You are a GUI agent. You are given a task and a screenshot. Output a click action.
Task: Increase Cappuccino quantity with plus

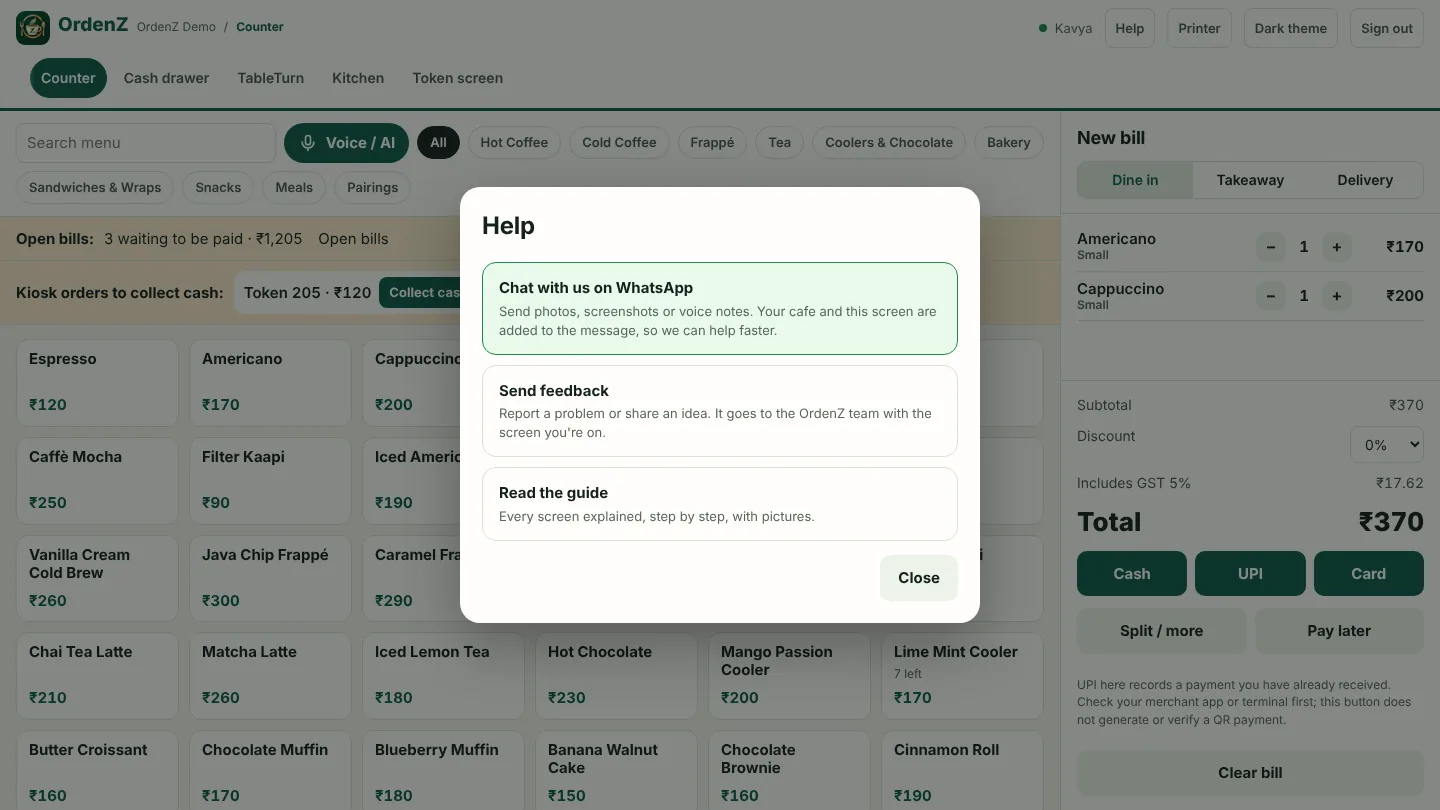(x=1336, y=296)
